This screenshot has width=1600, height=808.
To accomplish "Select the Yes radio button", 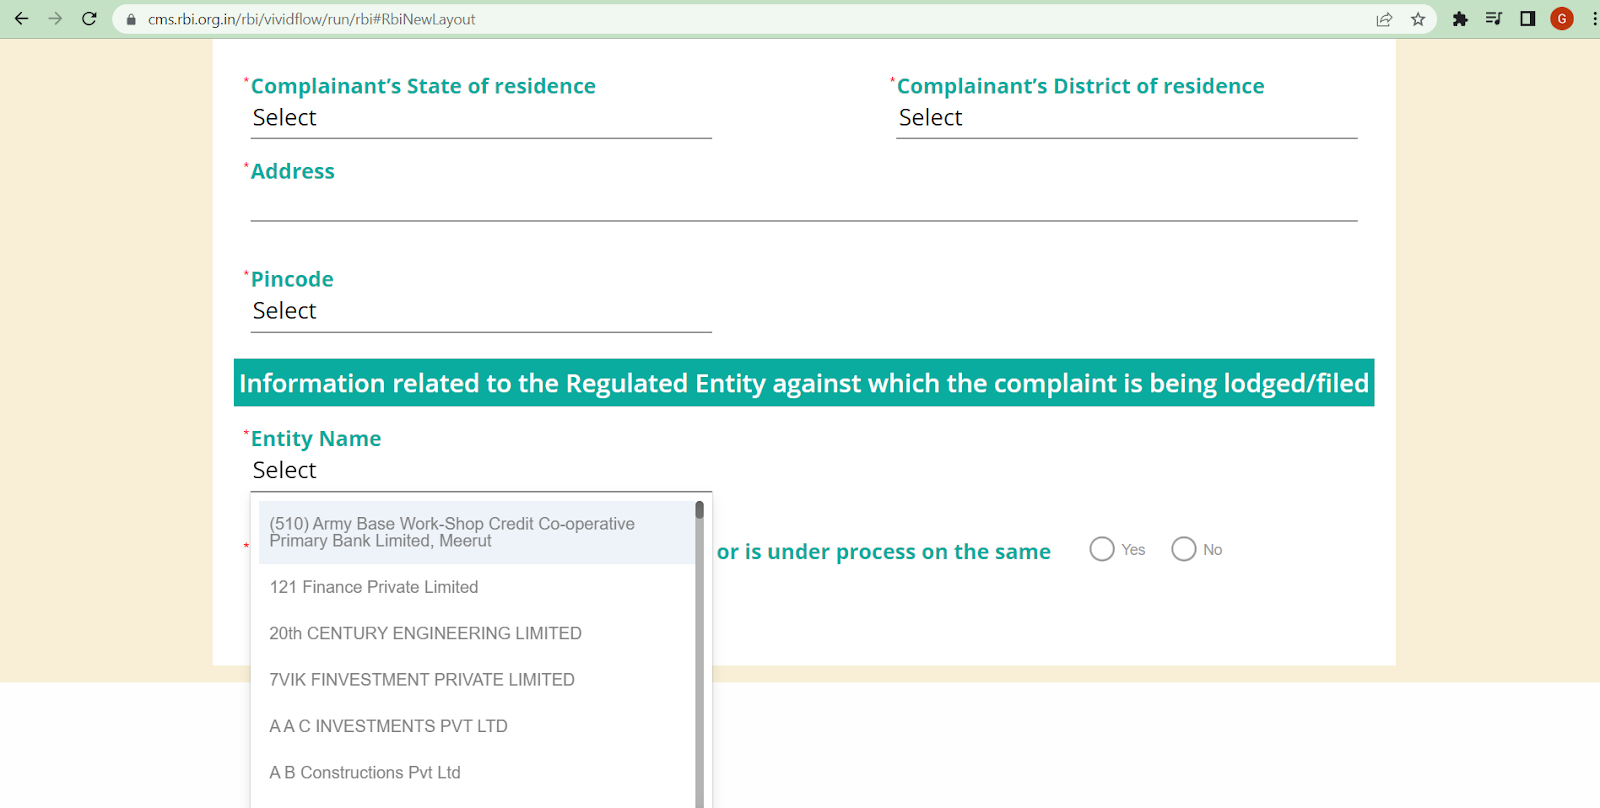I will tap(1102, 549).
